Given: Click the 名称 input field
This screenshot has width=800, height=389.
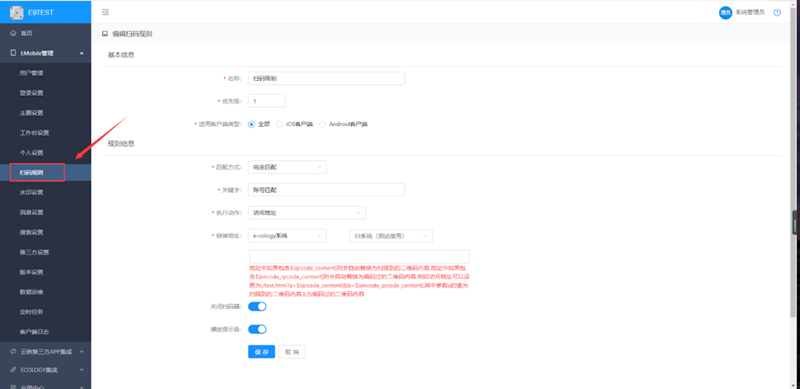Looking at the screenshot, I should point(326,78).
